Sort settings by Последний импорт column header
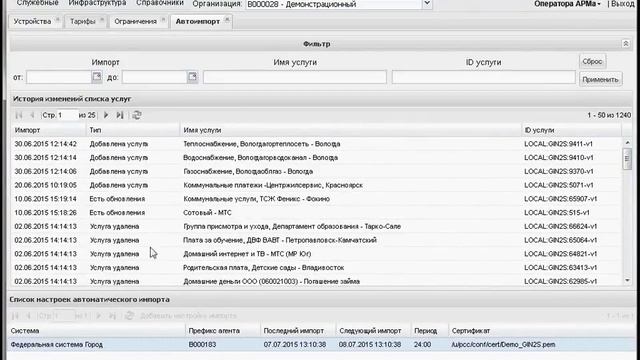 point(298,331)
